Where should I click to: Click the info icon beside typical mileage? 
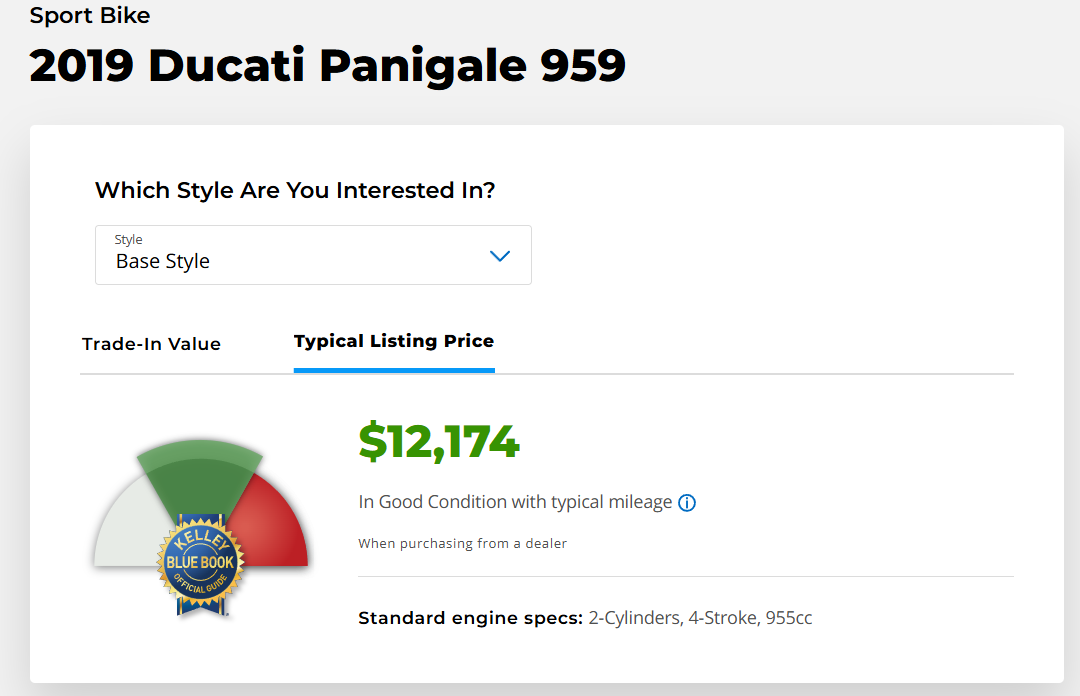pyautogui.click(x=687, y=503)
